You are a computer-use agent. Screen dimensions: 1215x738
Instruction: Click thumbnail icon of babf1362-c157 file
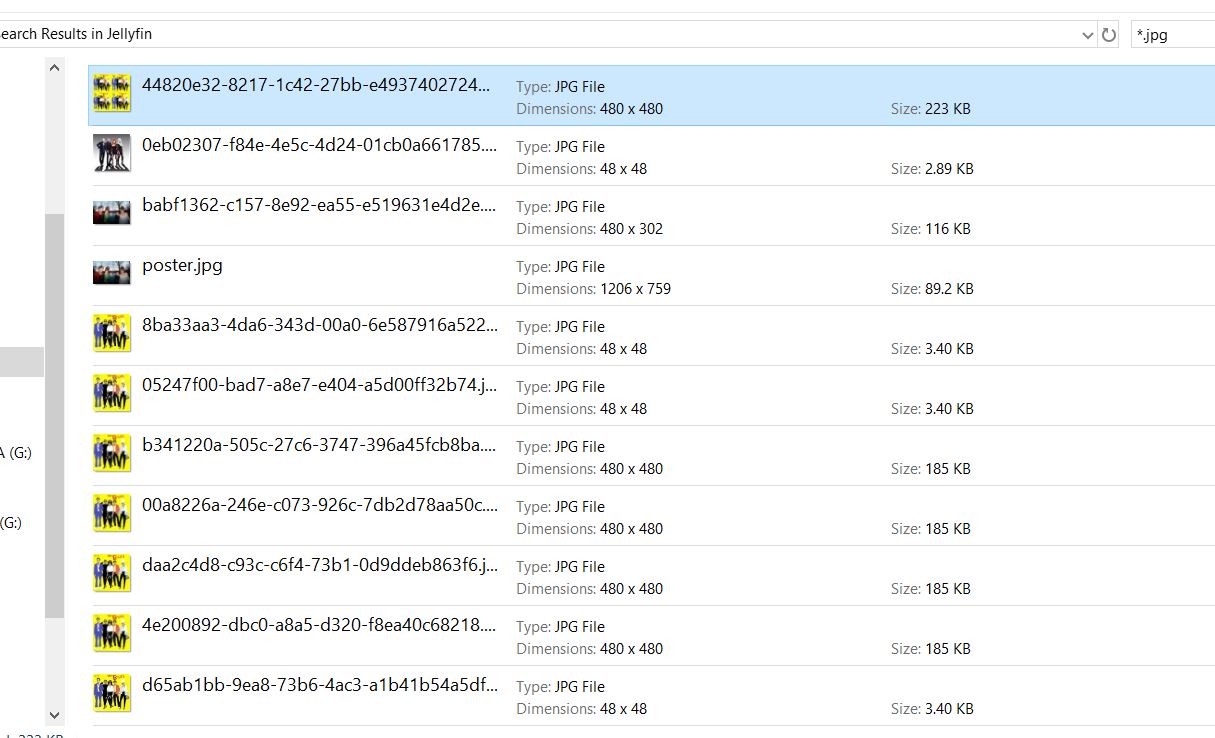pos(112,213)
